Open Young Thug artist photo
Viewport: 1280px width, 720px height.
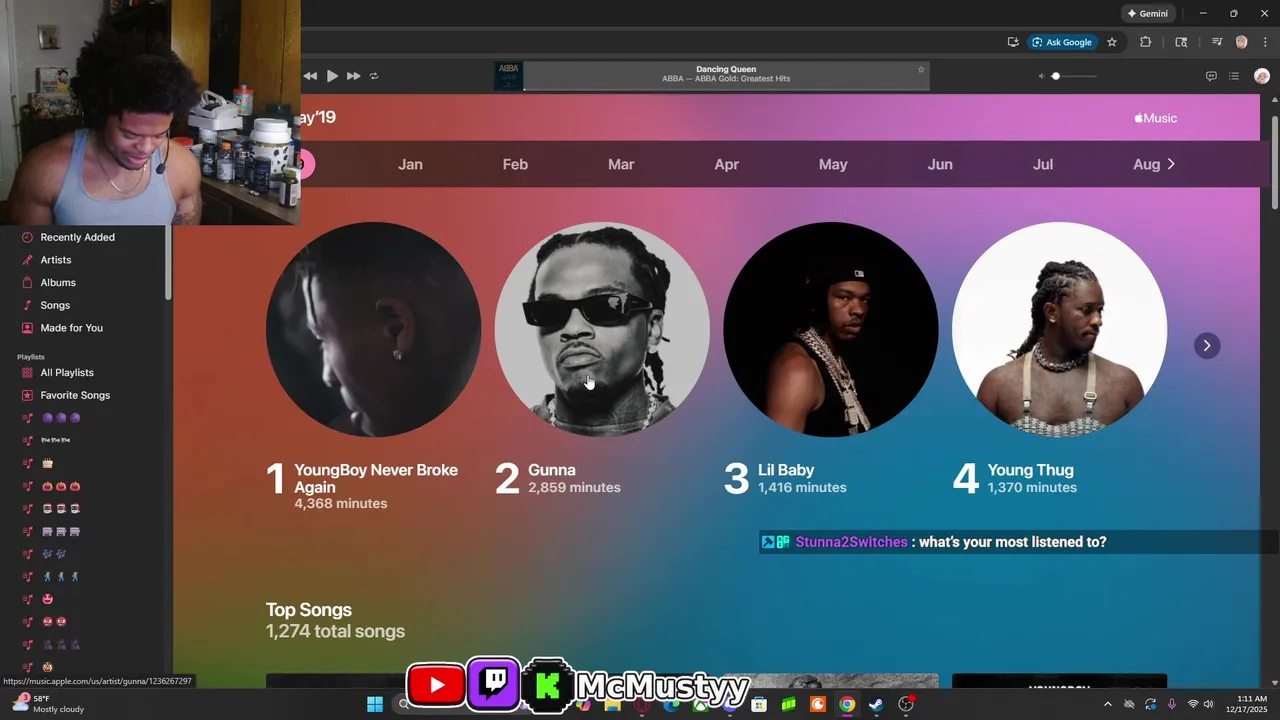(x=1059, y=329)
